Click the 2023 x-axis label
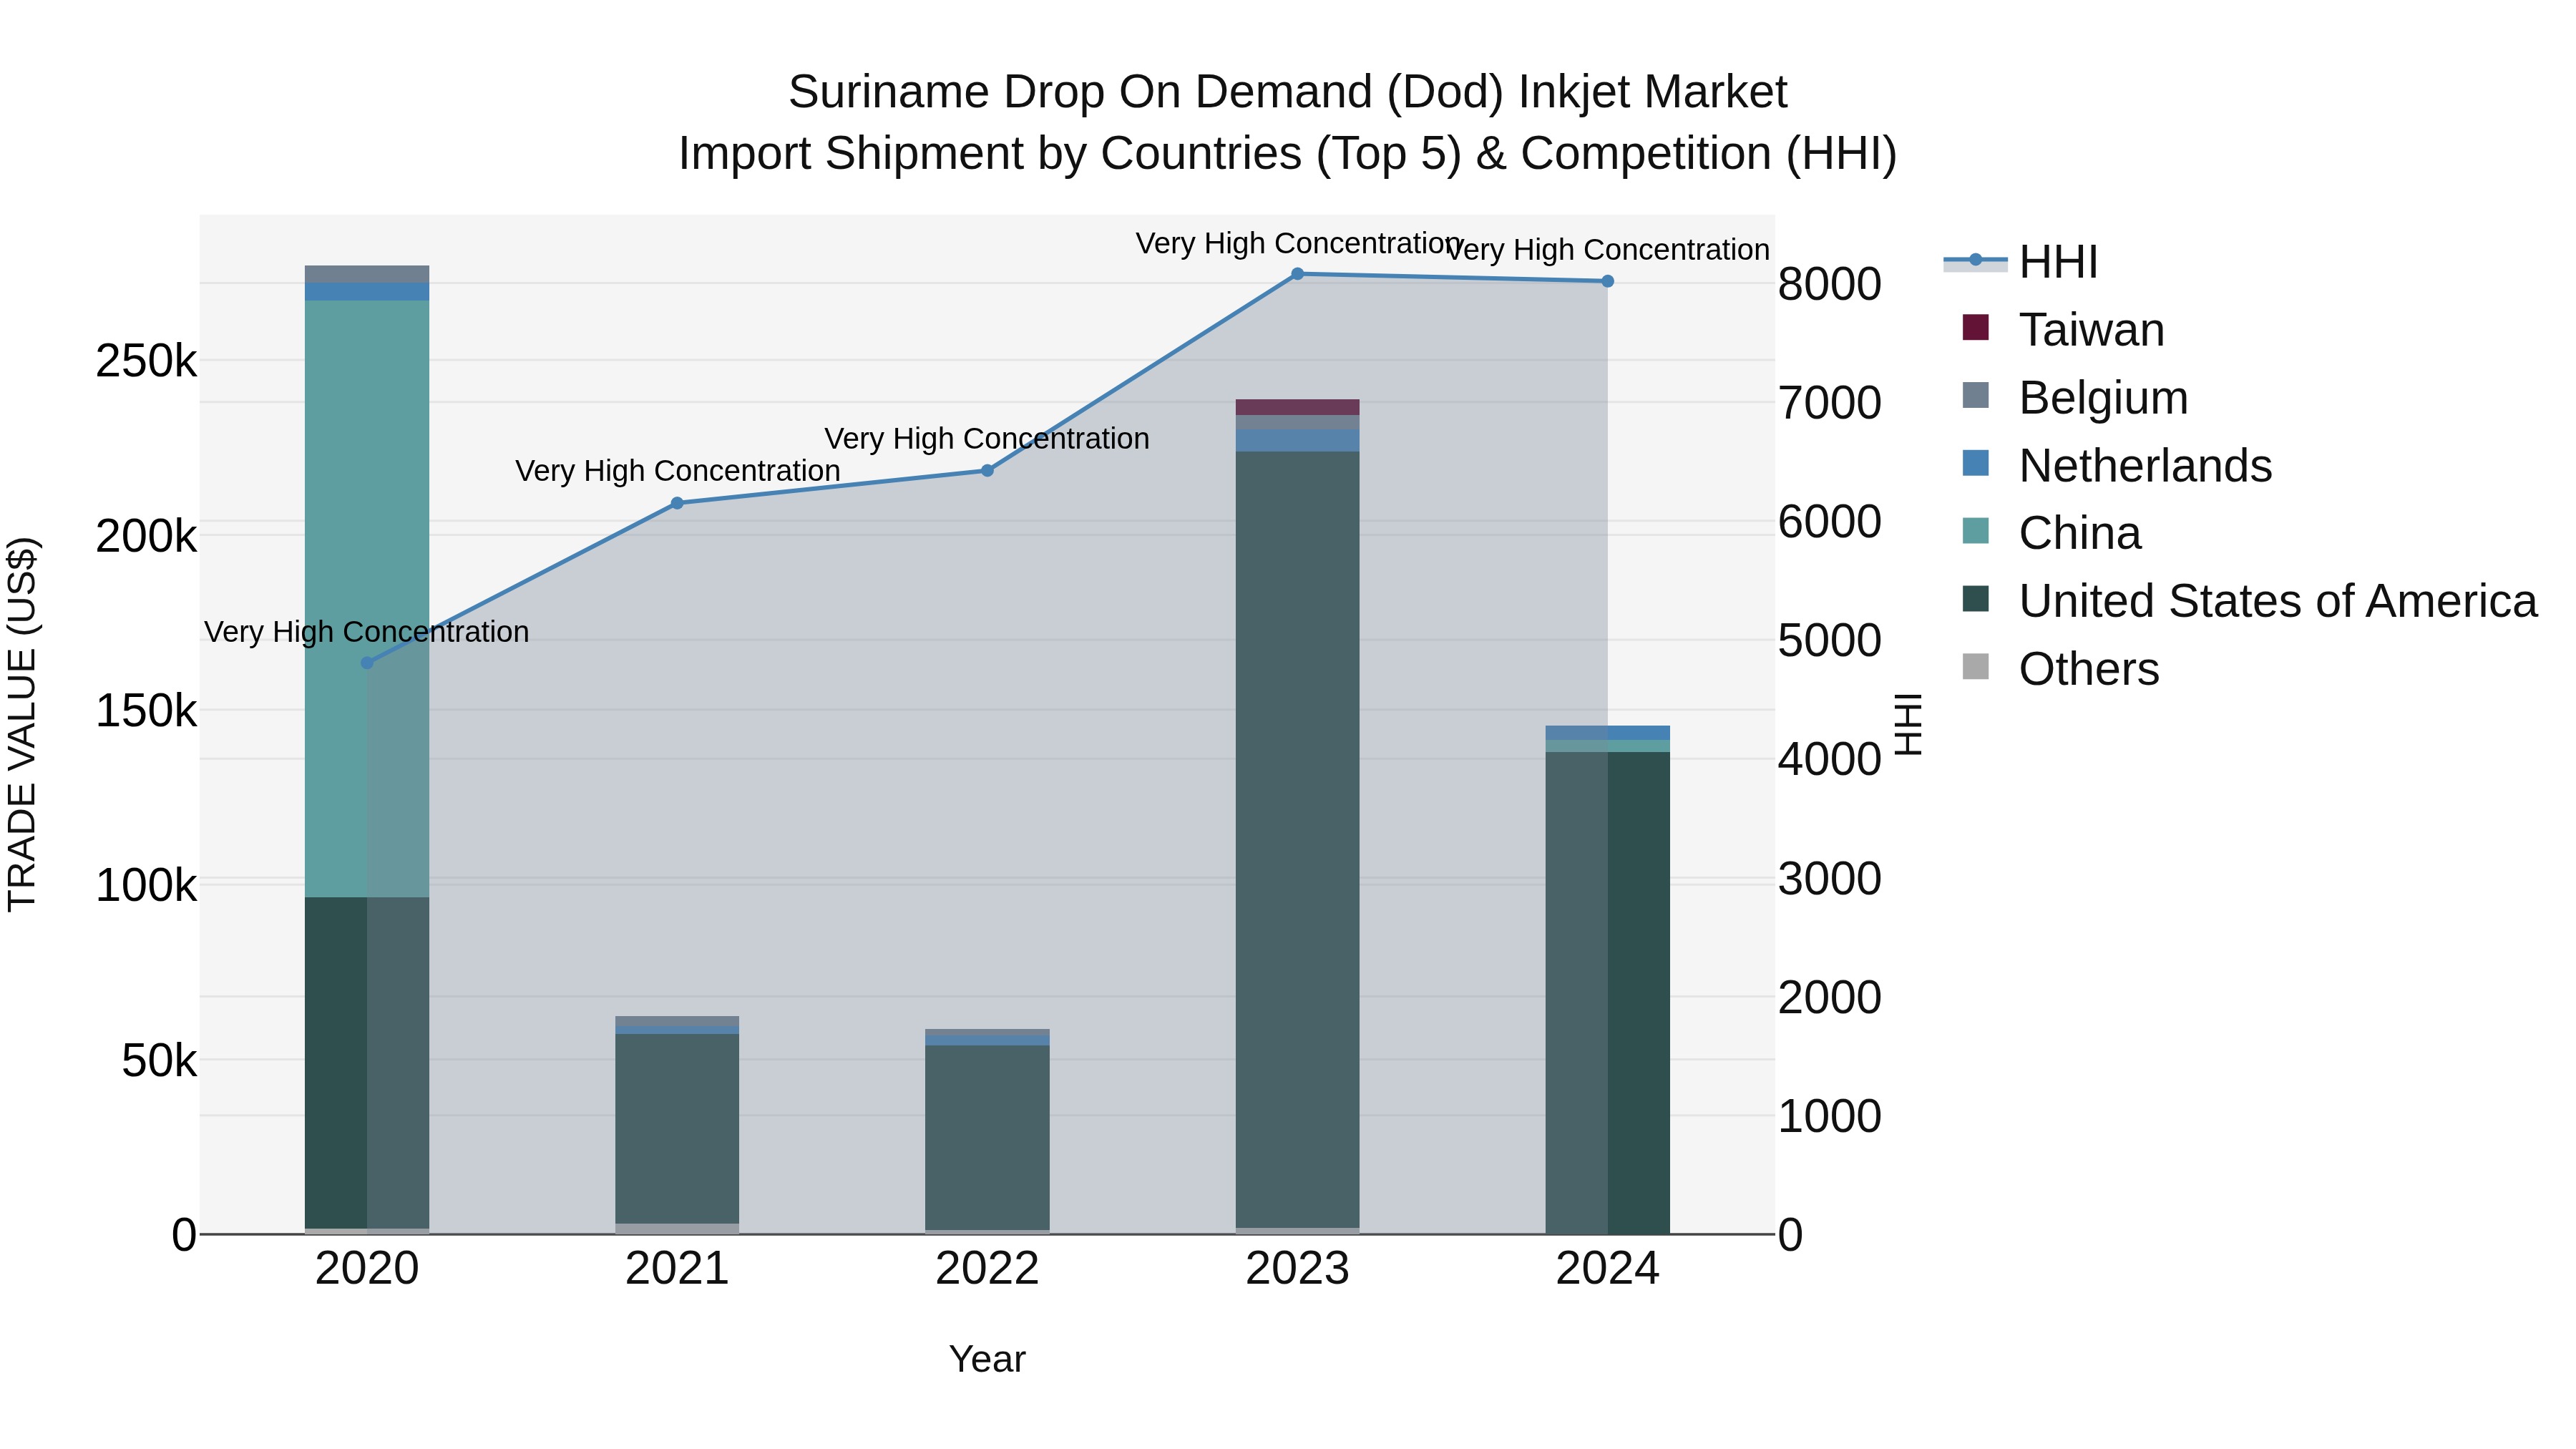The image size is (2576, 1449). point(1297,1269)
